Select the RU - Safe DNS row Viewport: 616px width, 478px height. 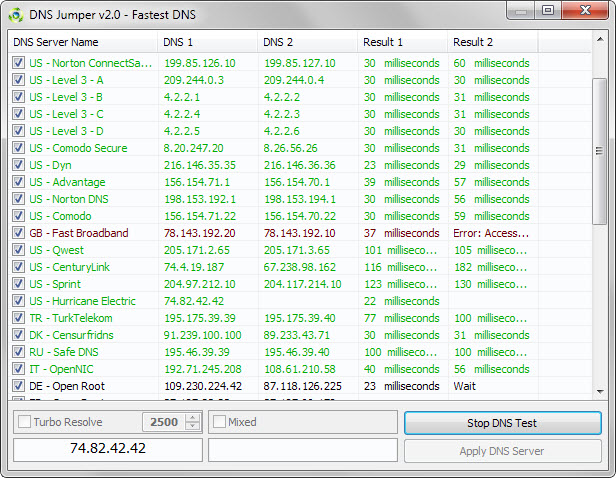(x=300, y=352)
